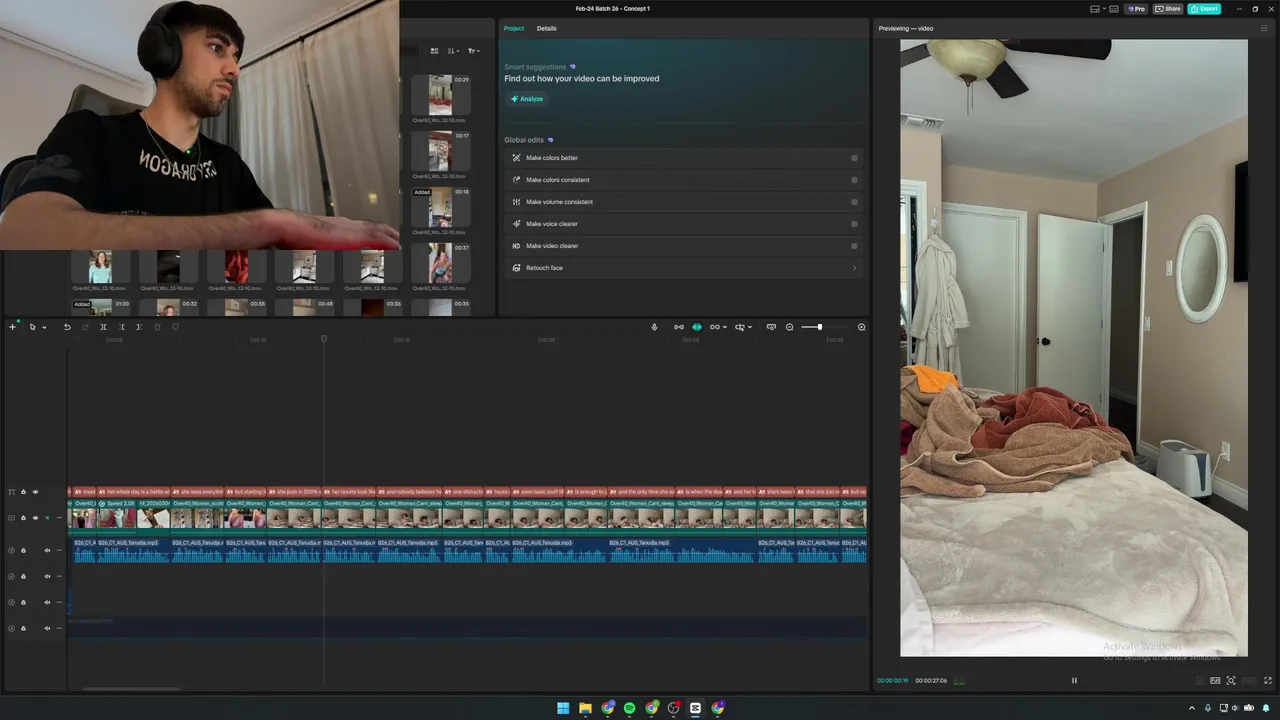Open Spotify from the taskbar
This screenshot has width=1280, height=720.
point(629,708)
